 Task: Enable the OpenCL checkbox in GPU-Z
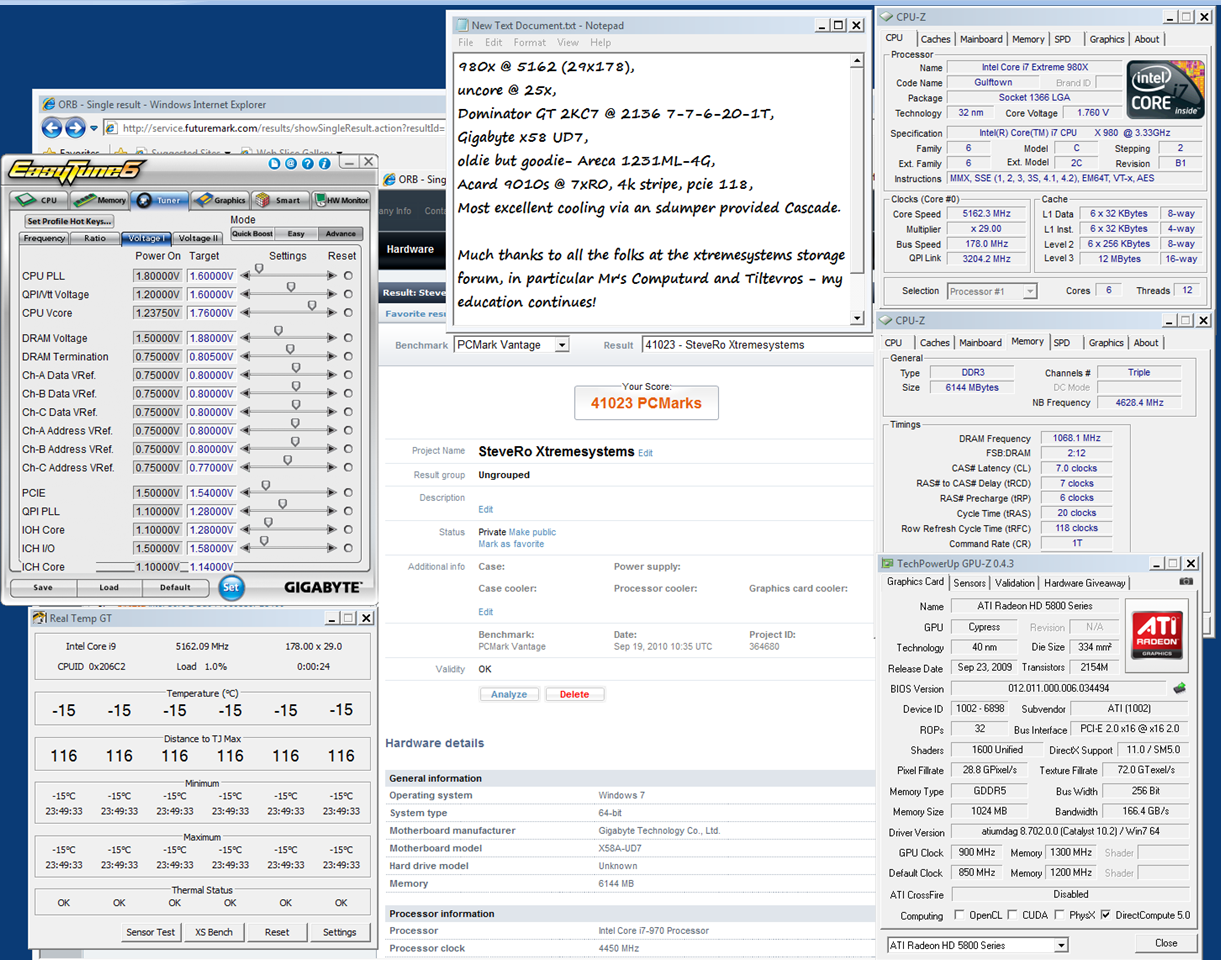coord(960,915)
